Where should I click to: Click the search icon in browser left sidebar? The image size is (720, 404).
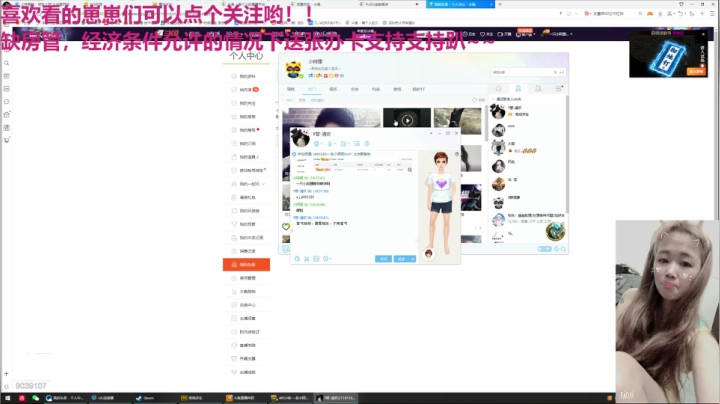pyautogui.click(x=6, y=63)
